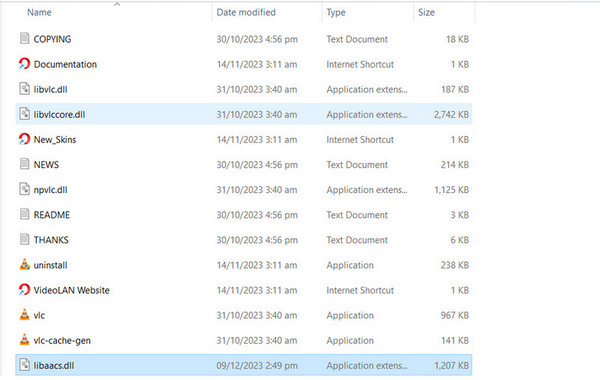
Task: Click the 214 KB size value
Action: pos(455,165)
